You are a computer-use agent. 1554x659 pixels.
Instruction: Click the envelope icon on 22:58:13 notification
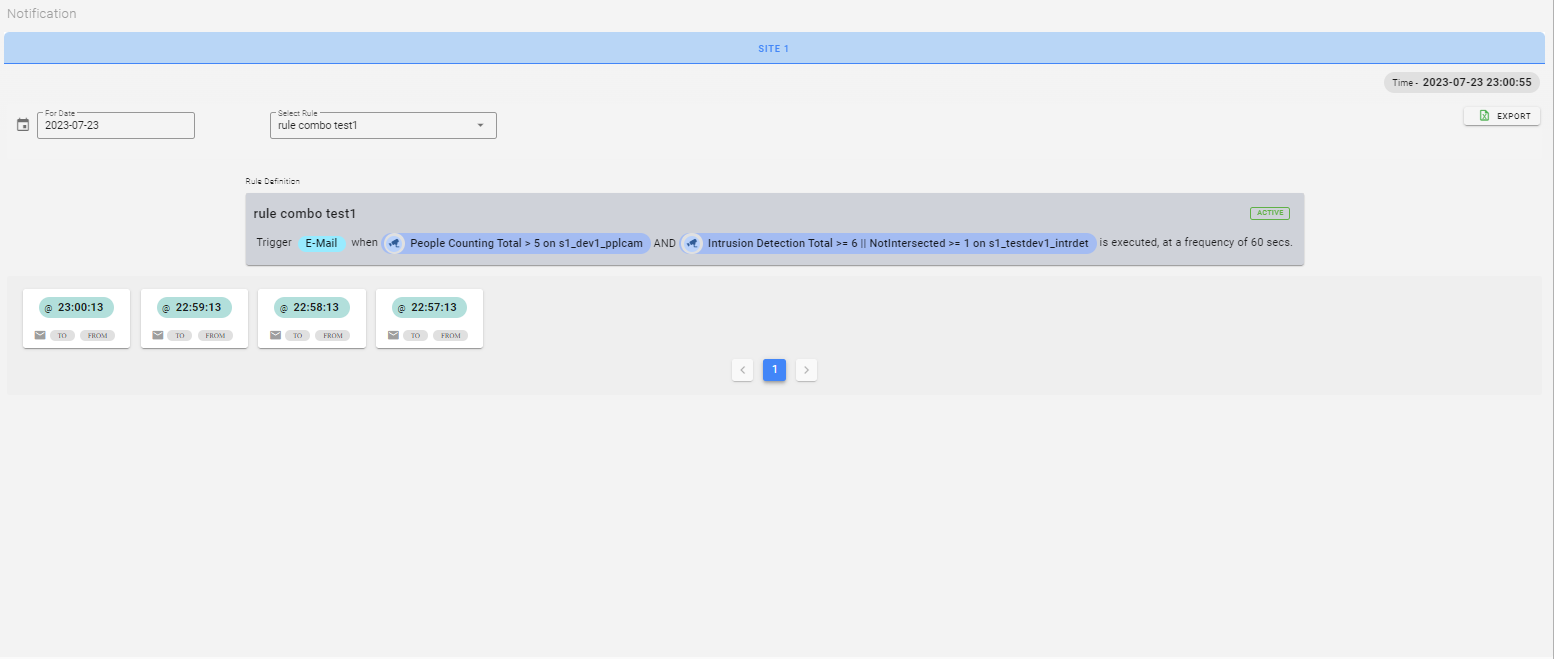276,335
